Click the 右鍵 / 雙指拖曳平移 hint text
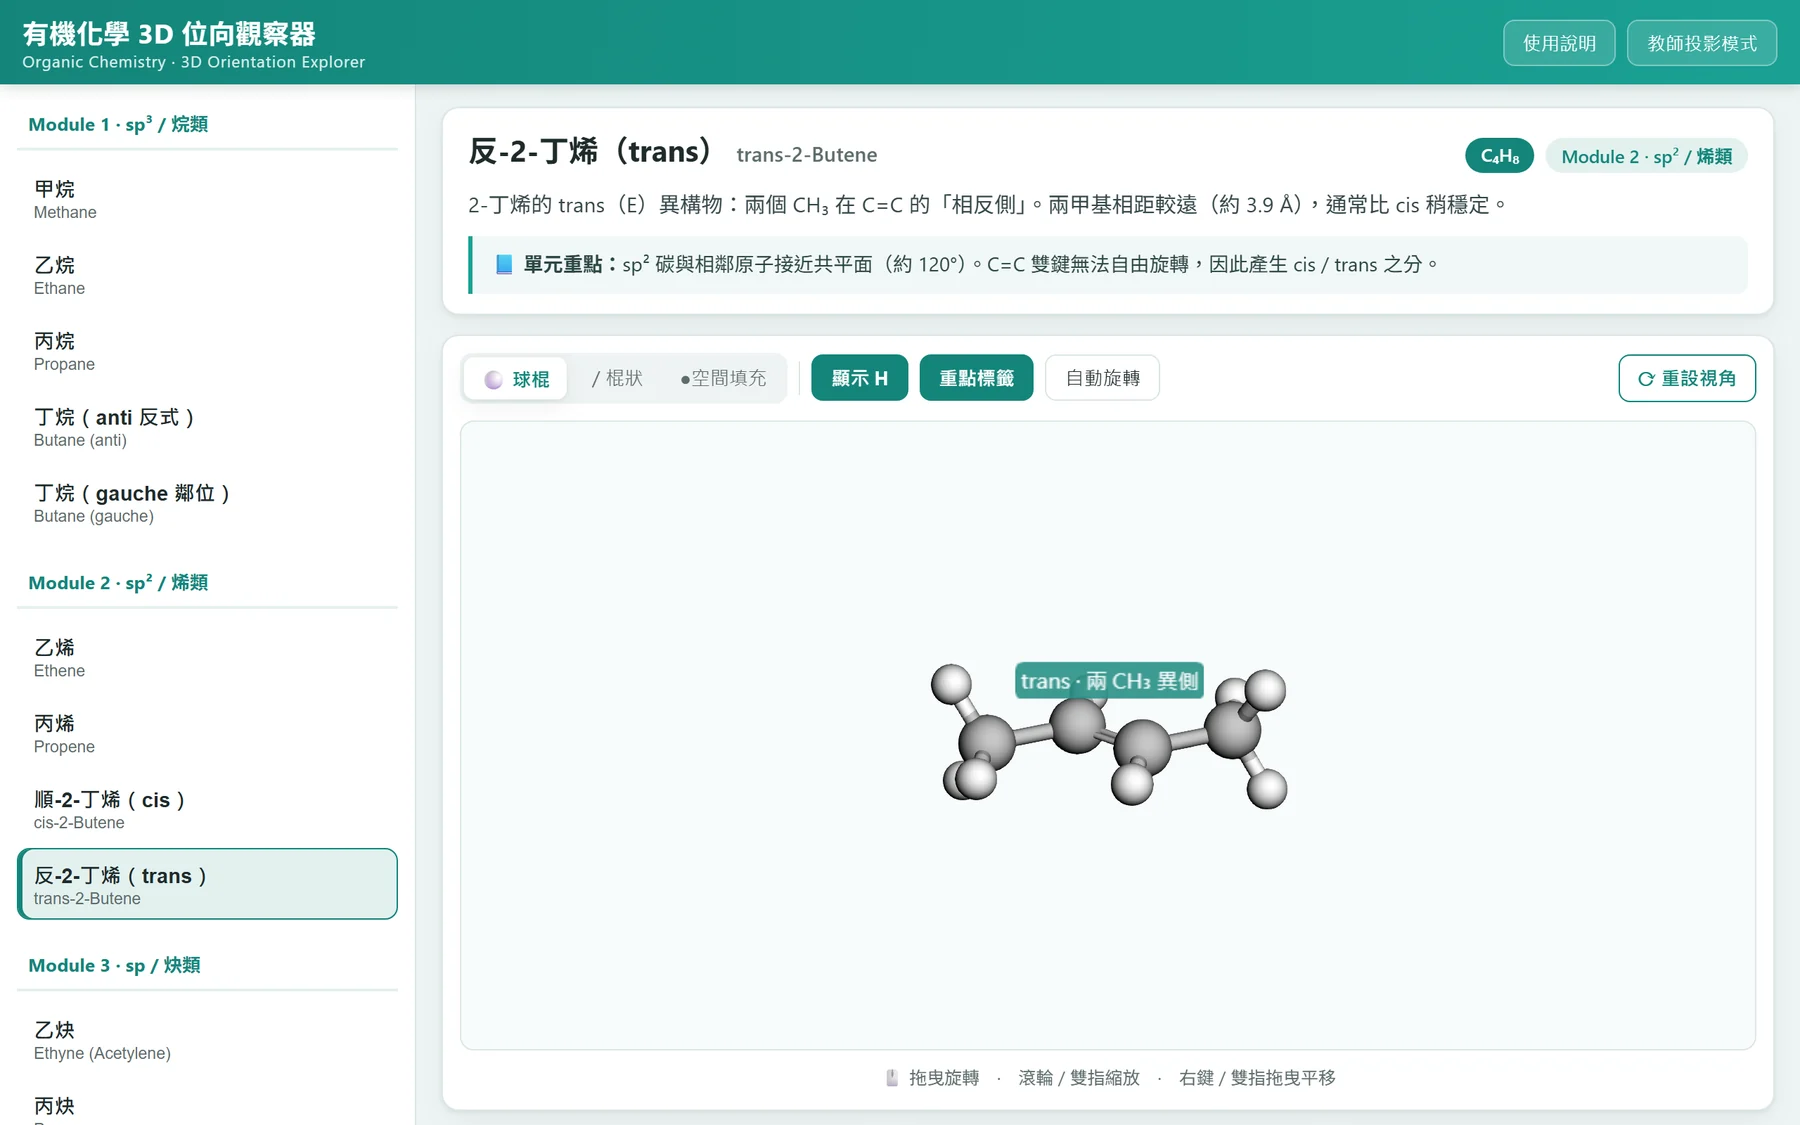The image size is (1800, 1125). pos(1257,1078)
